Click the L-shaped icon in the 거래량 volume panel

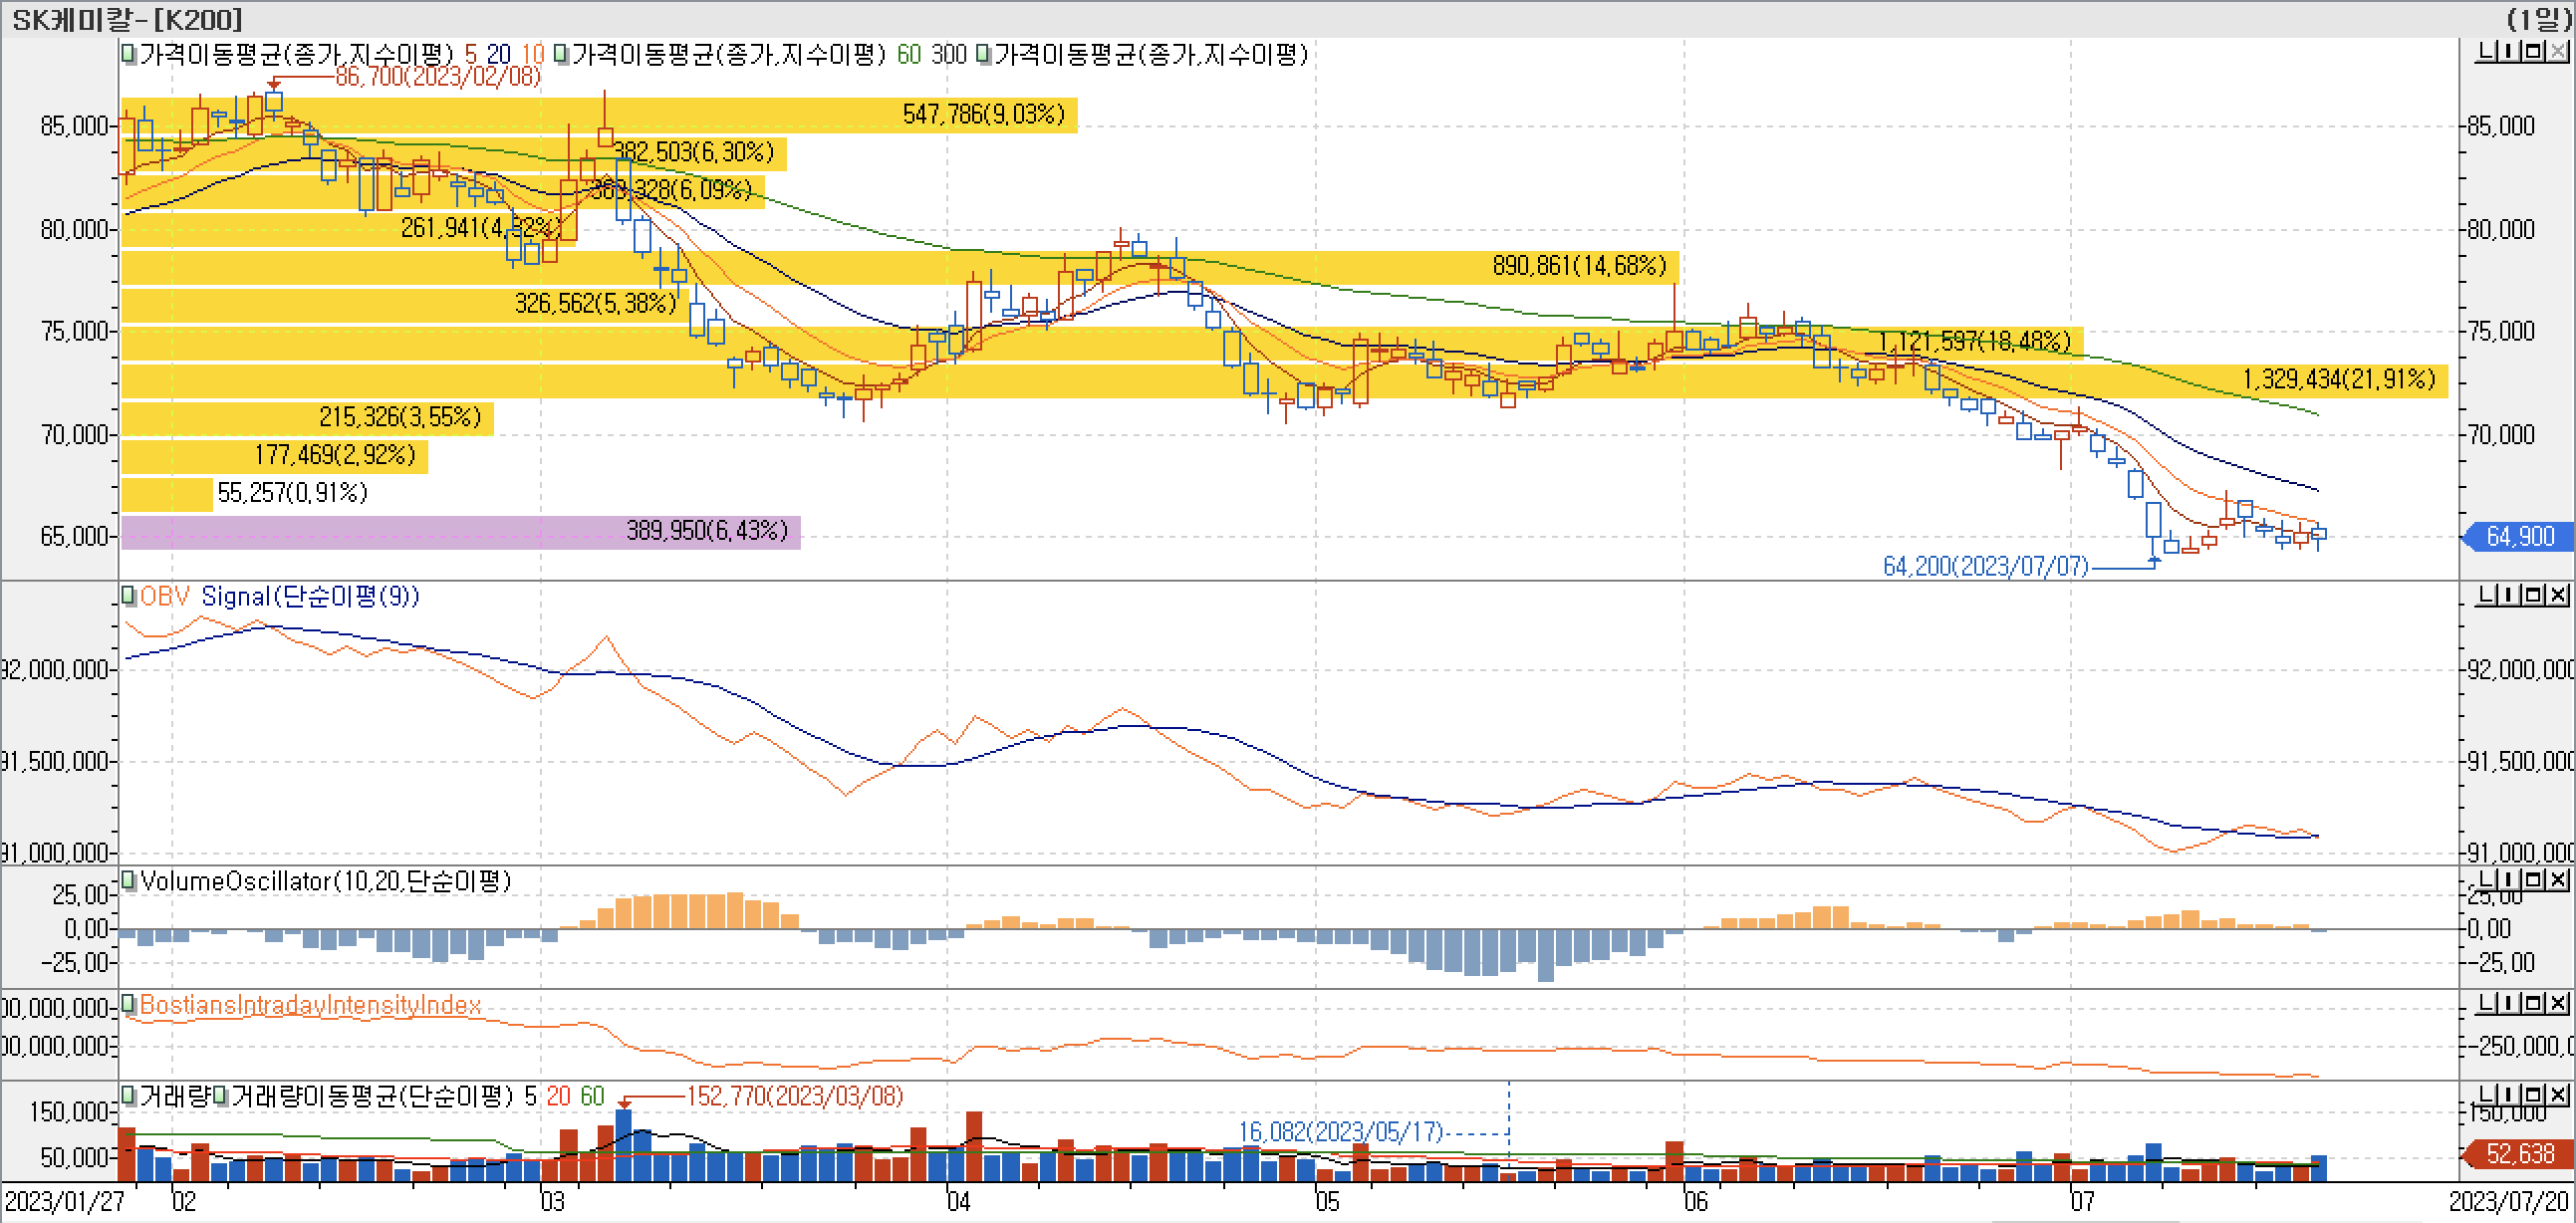(2486, 1094)
